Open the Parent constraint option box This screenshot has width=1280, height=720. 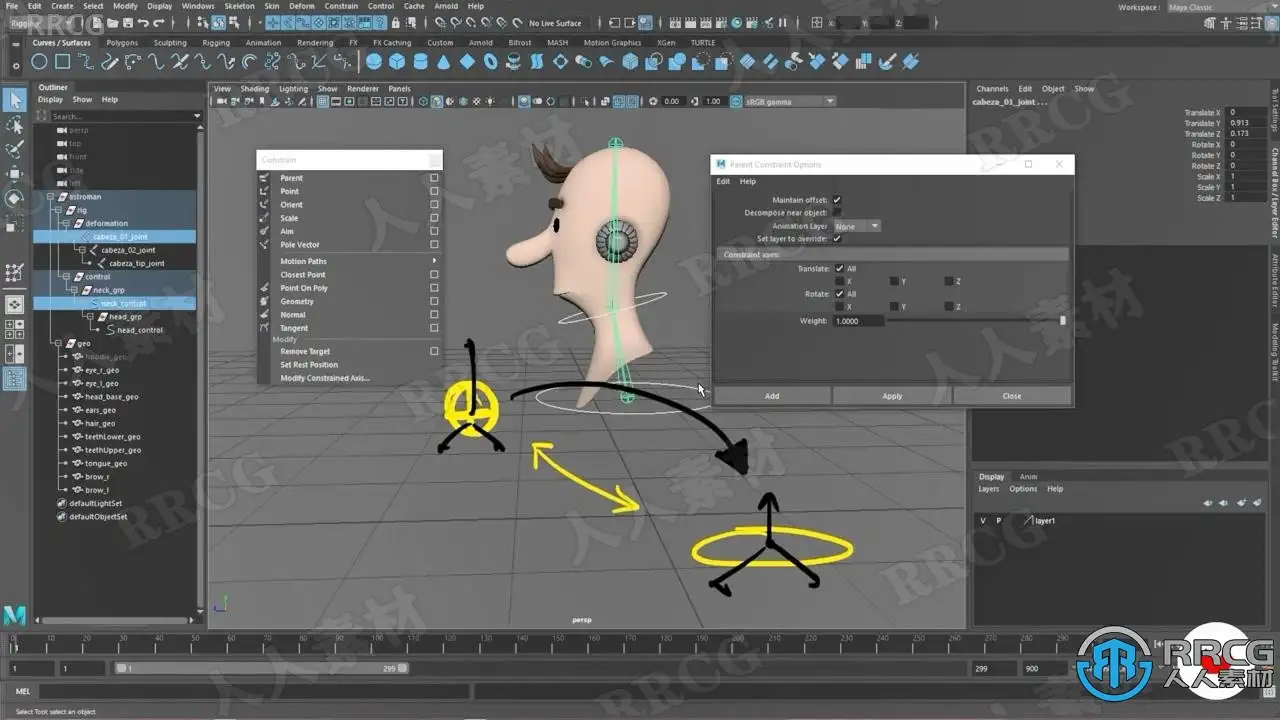click(x=434, y=178)
